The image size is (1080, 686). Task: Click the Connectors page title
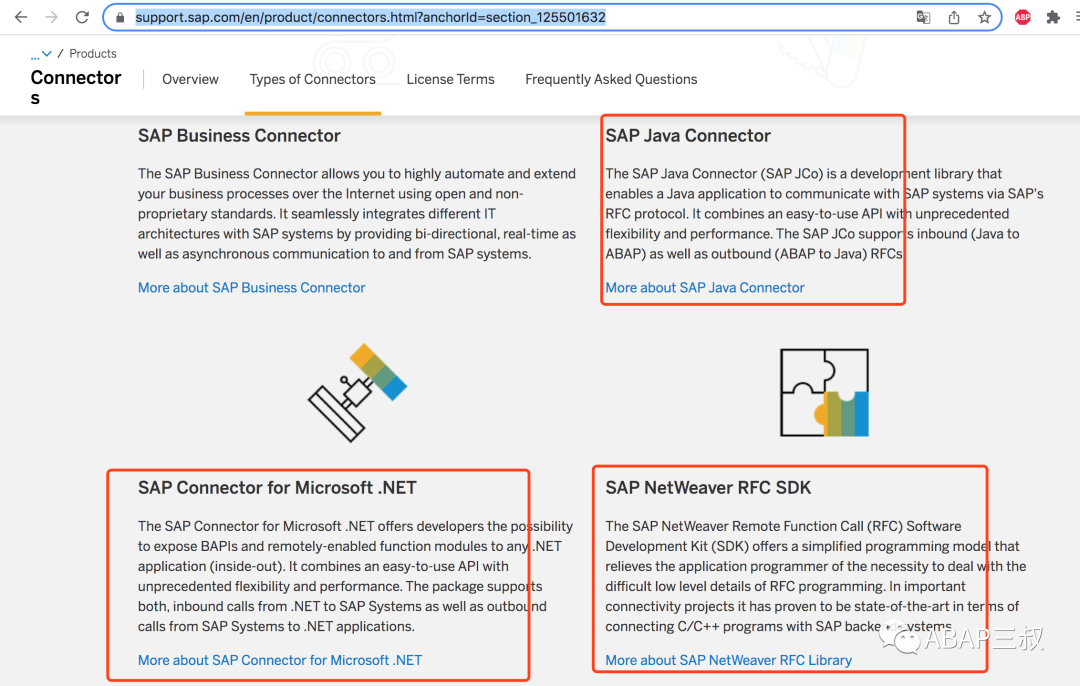(76, 87)
